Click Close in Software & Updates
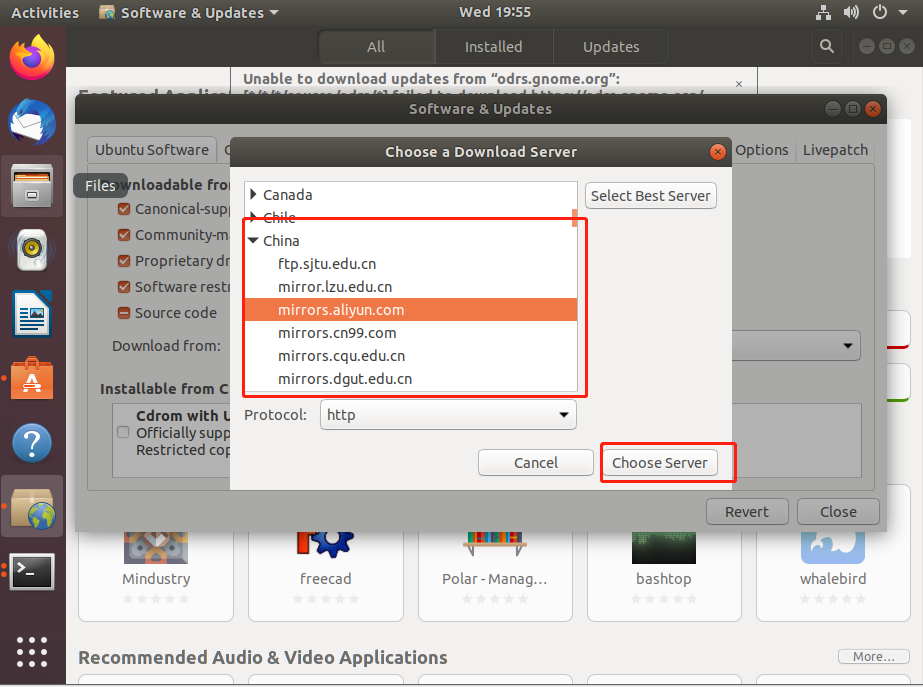The width and height of the screenshot is (923, 687). click(x=838, y=512)
